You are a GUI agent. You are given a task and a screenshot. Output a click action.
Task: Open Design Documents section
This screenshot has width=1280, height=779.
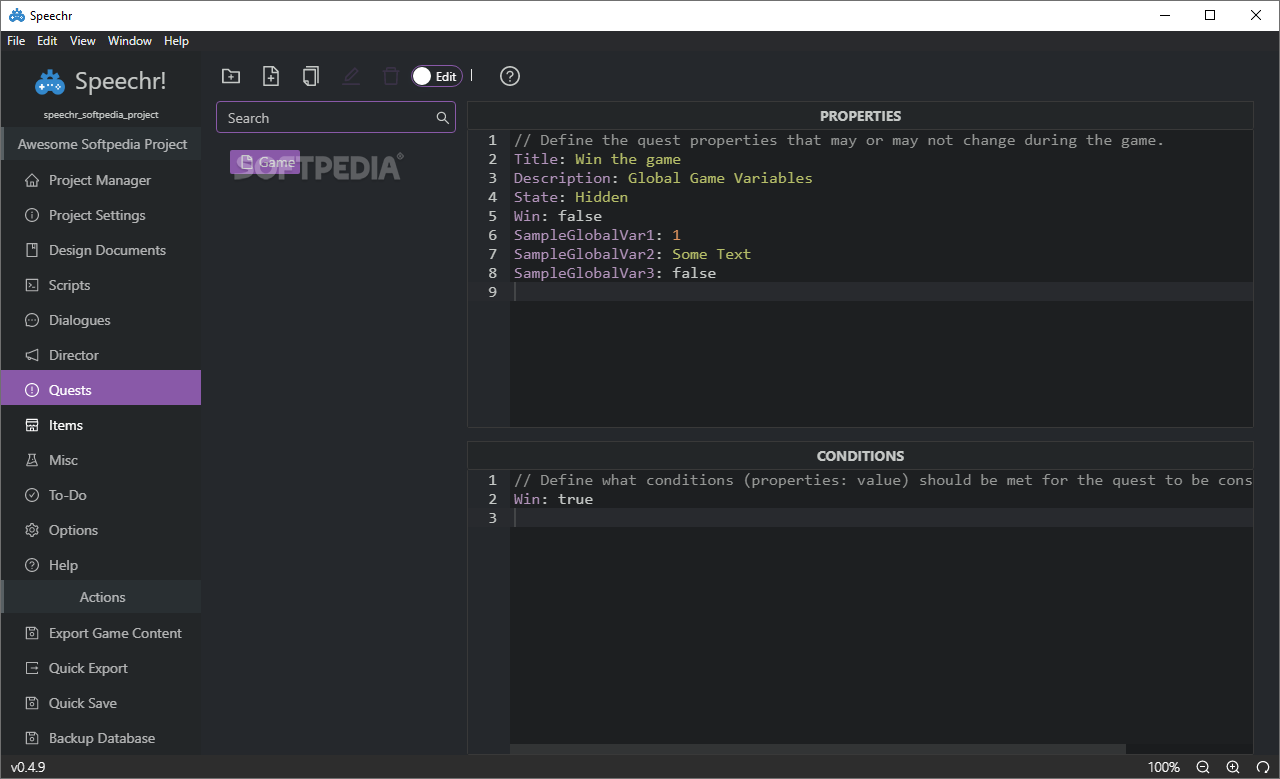[101, 250]
